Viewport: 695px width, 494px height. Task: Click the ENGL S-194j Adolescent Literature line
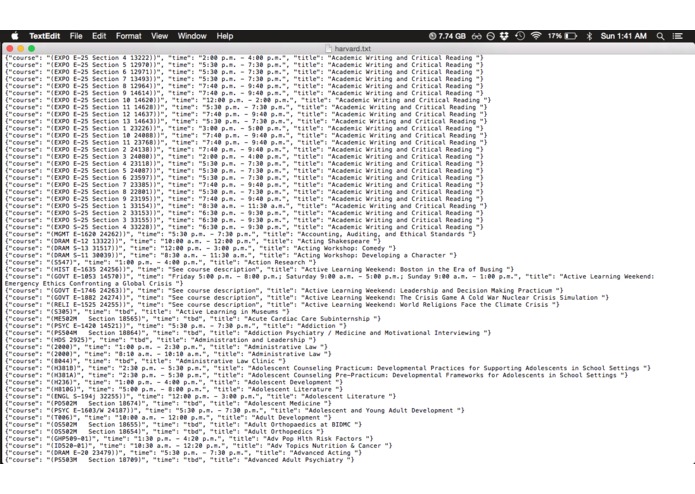coord(200,397)
